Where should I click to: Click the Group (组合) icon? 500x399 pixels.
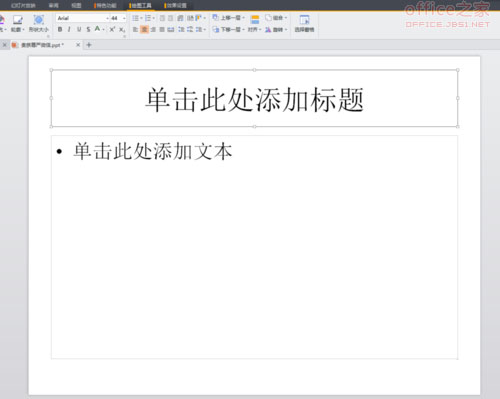[268, 17]
